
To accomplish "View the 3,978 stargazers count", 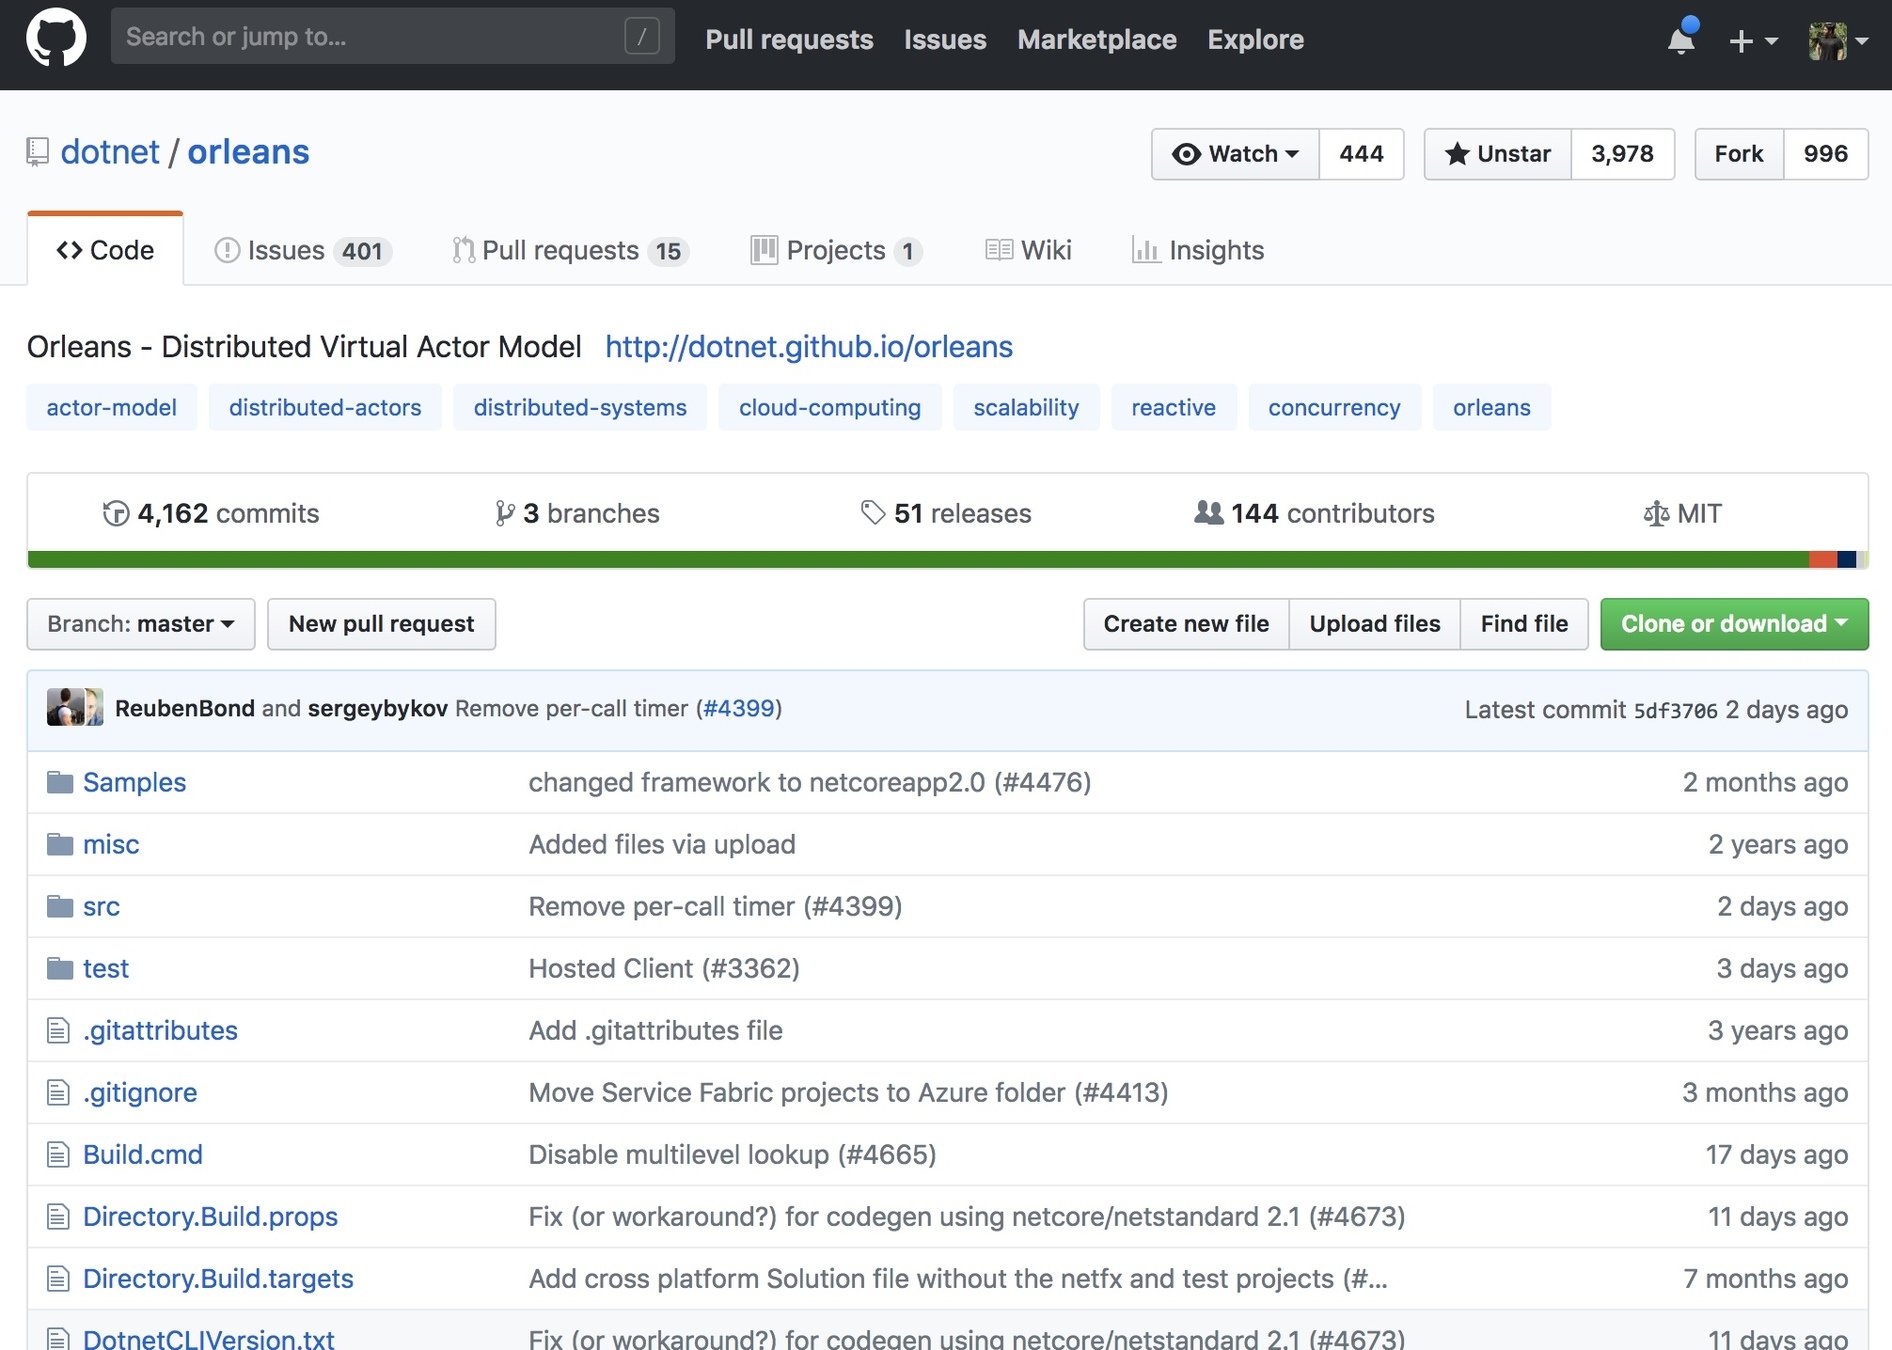I will [x=1622, y=154].
